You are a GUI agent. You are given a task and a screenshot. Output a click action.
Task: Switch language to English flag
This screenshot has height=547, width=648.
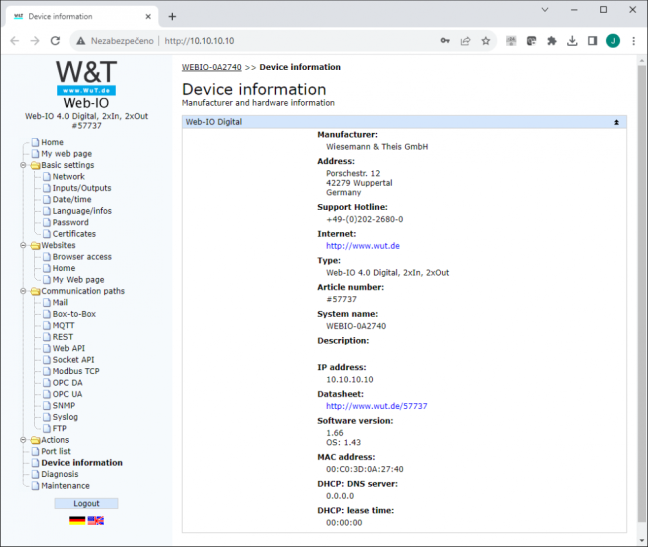[x=95, y=520]
